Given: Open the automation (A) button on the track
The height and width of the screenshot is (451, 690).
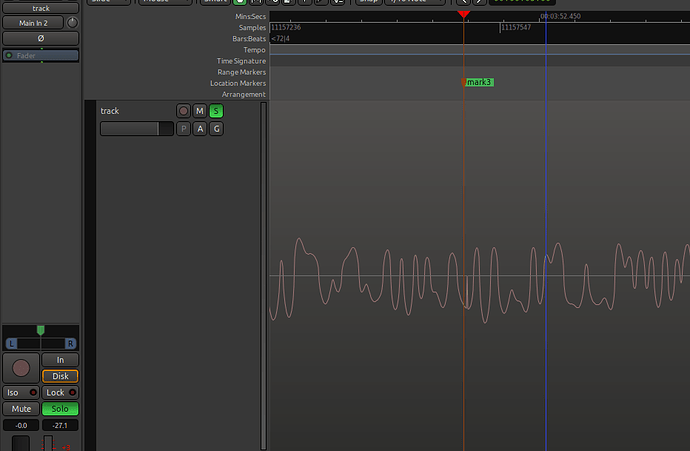Looking at the screenshot, I should 200,129.
